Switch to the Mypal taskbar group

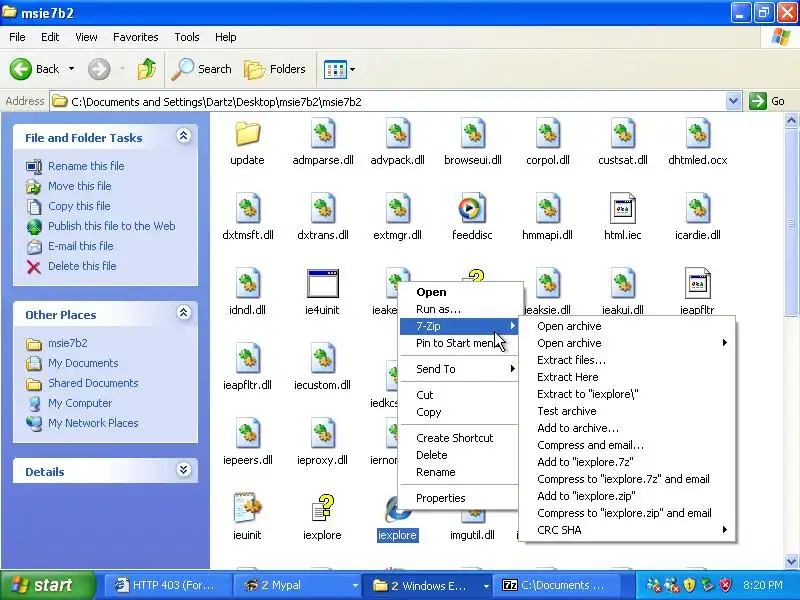[296, 585]
